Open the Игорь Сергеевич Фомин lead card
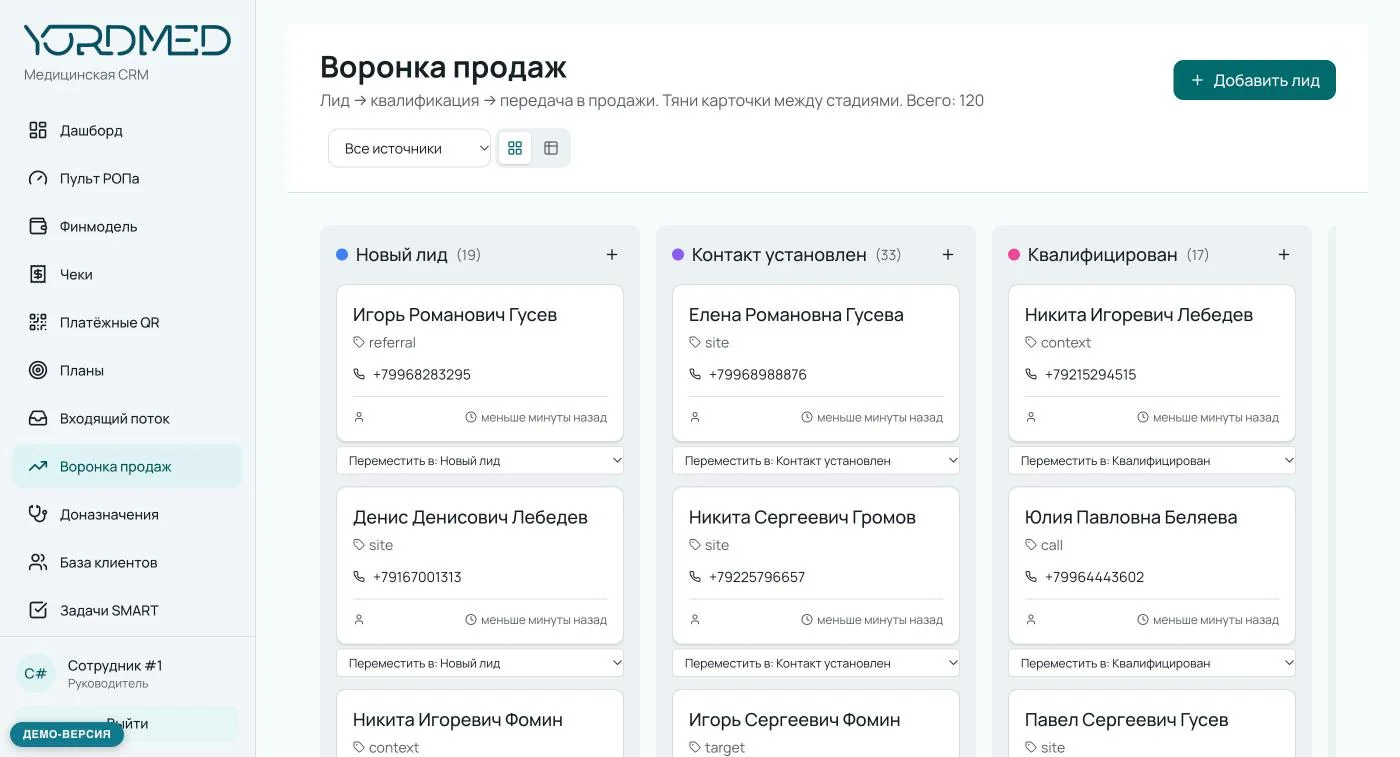The height and width of the screenshot is (757, 1400). [x=816, y=723]
